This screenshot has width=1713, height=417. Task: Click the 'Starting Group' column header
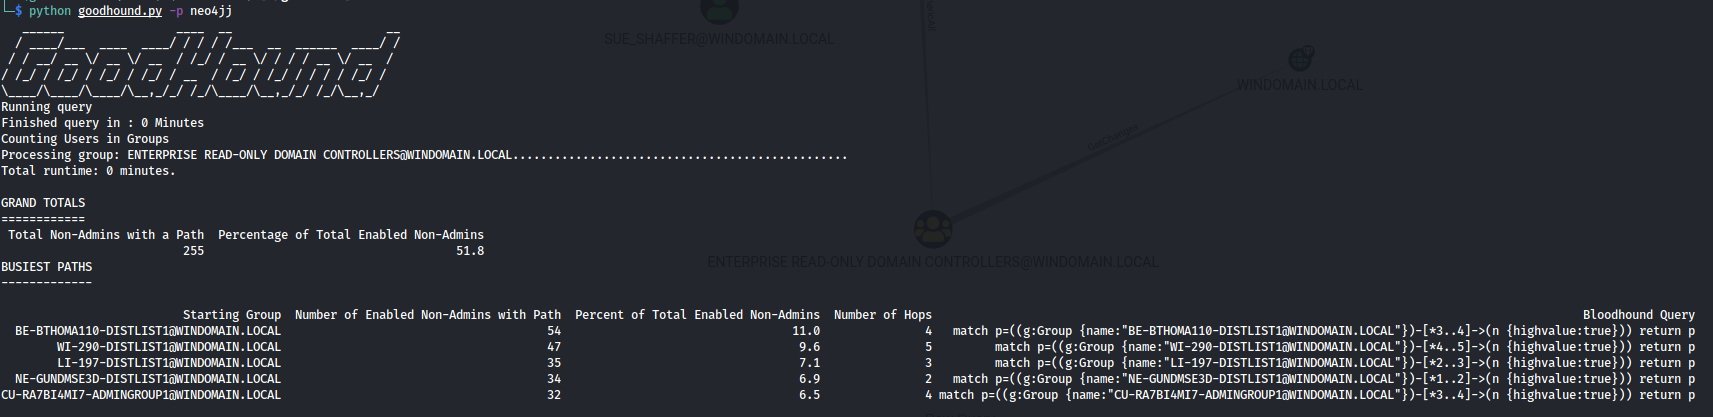pyautogui.click(x=232, y=315)
